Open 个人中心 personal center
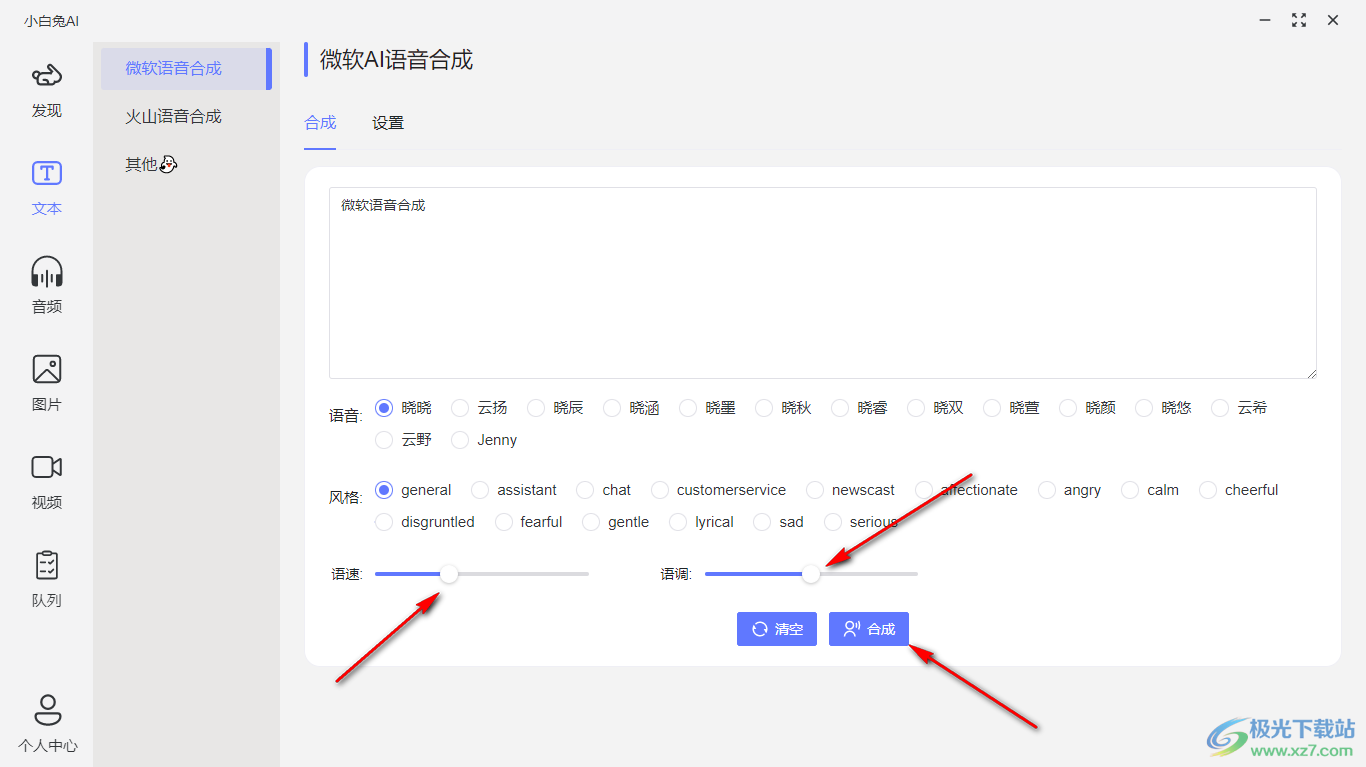 [47, 723]
